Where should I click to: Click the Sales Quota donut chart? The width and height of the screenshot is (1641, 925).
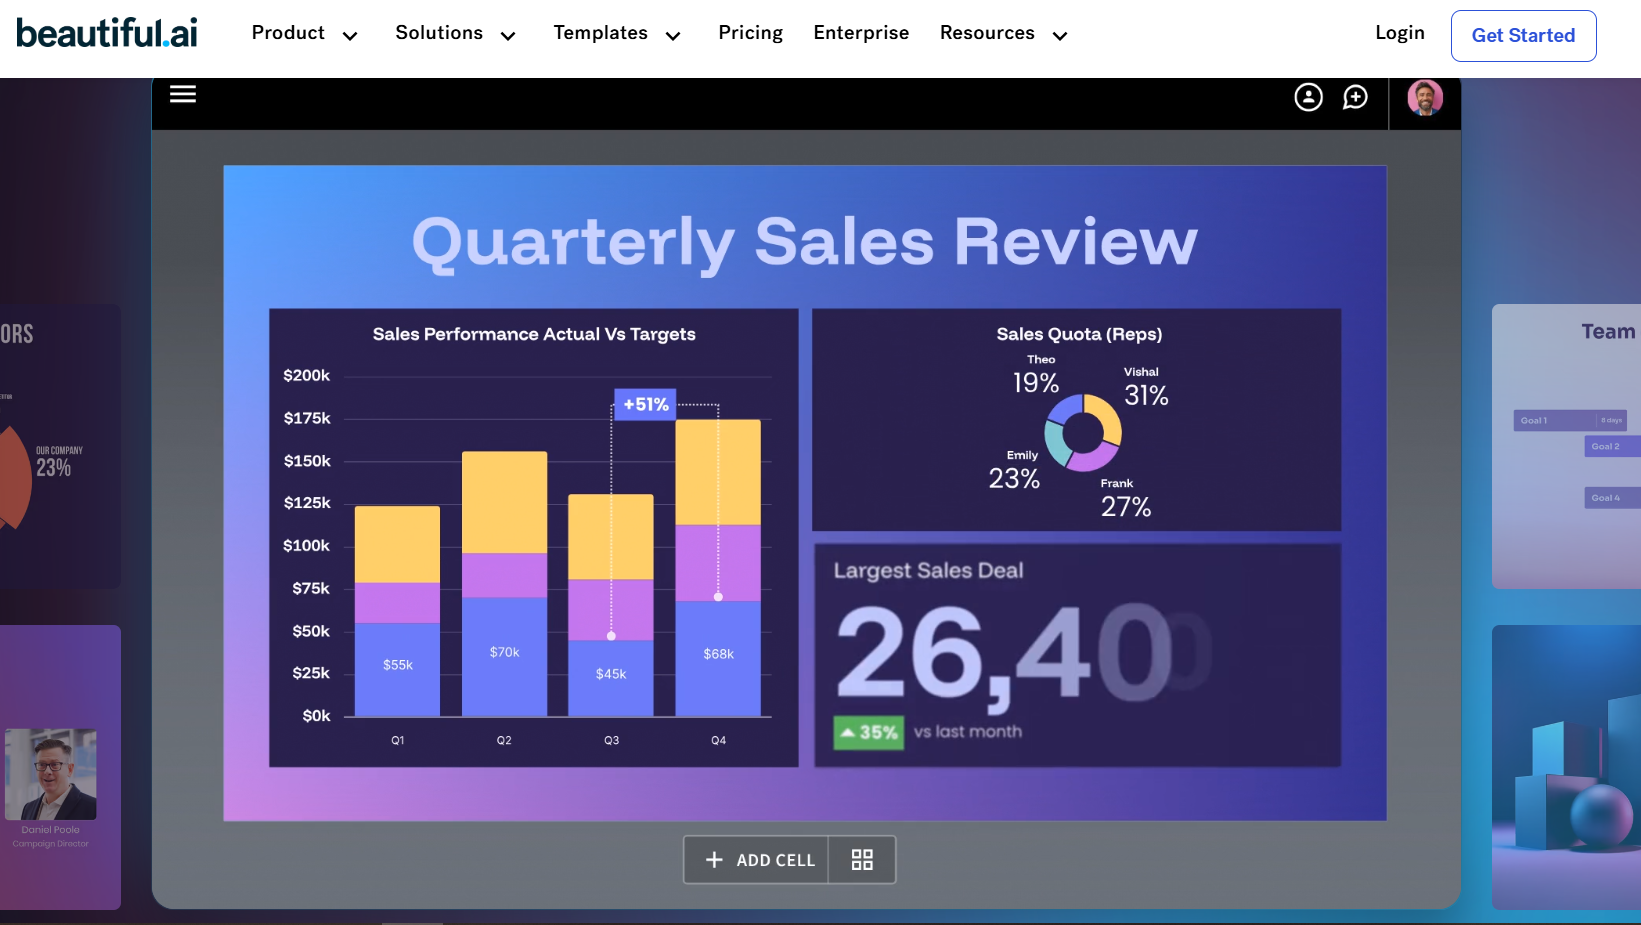tap(1082, 432)
